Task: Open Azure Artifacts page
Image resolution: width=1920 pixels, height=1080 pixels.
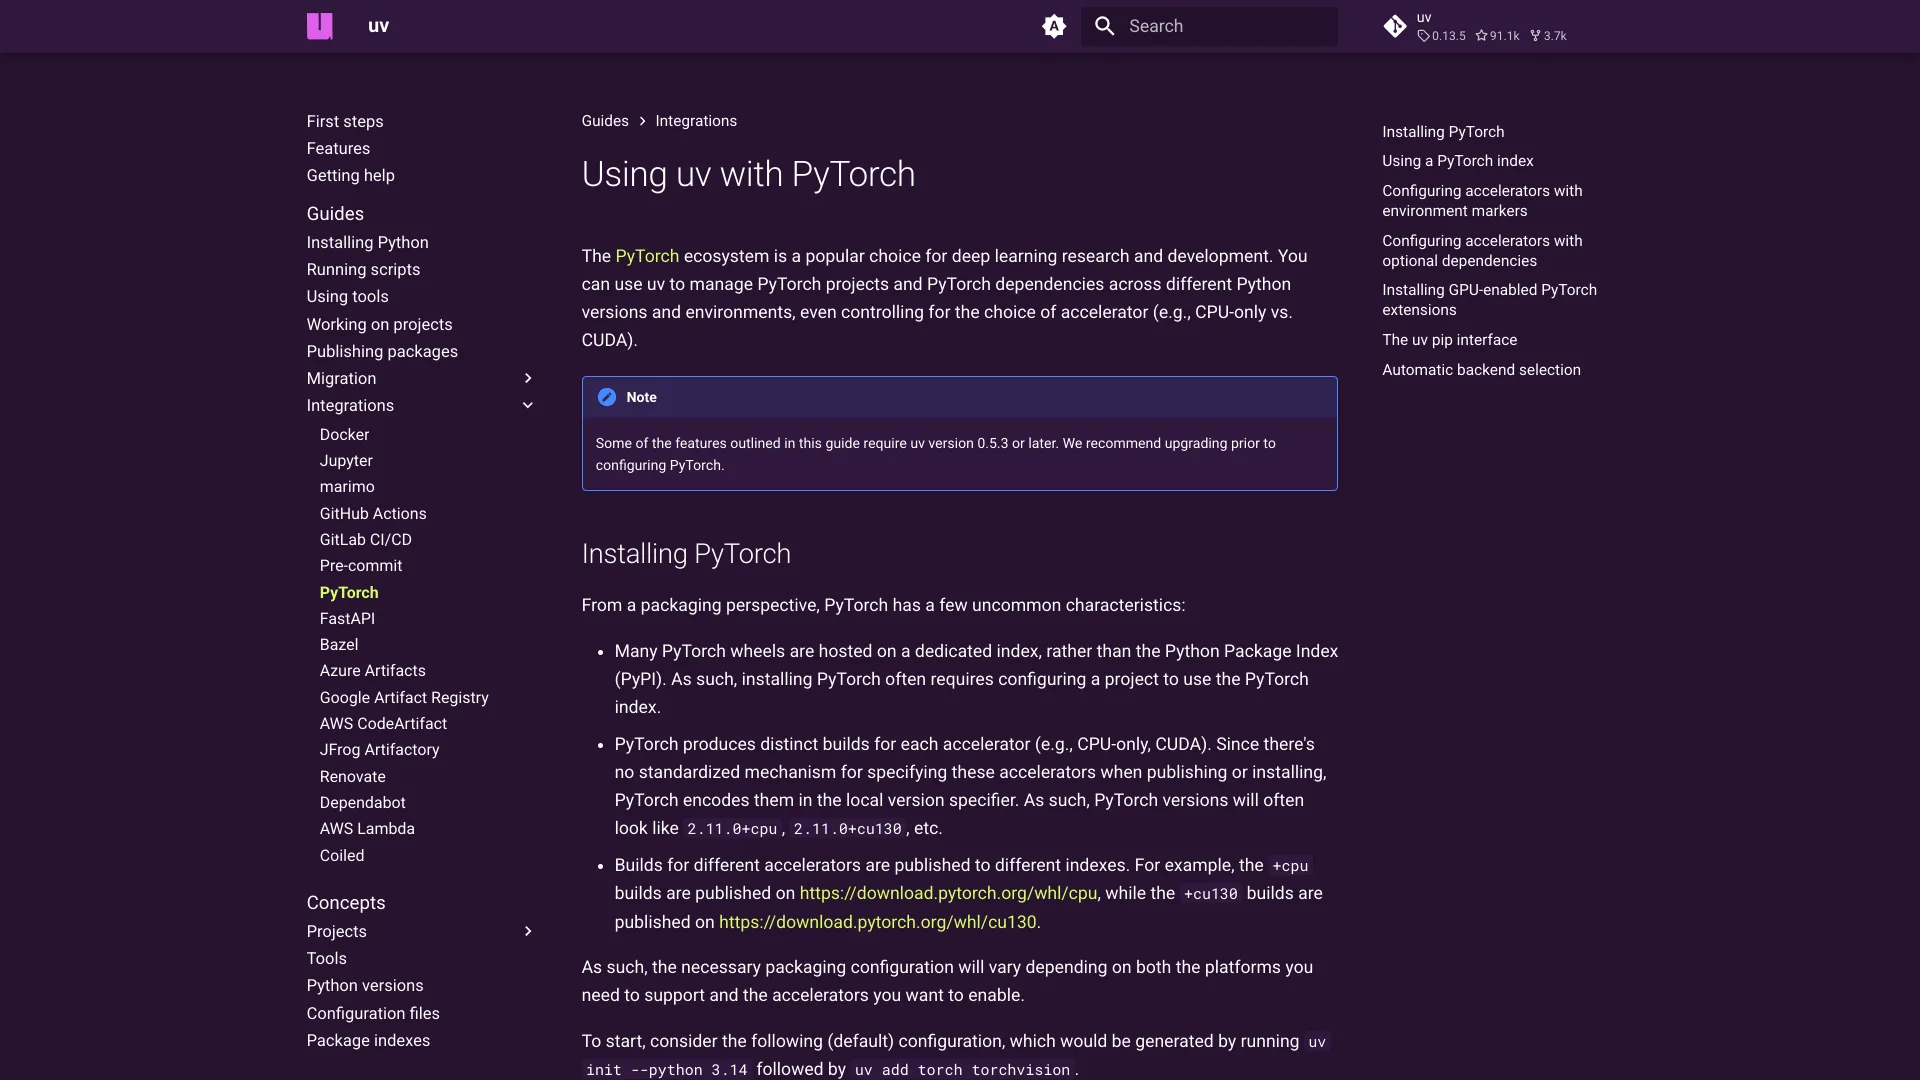Action: tap(373, 670)
